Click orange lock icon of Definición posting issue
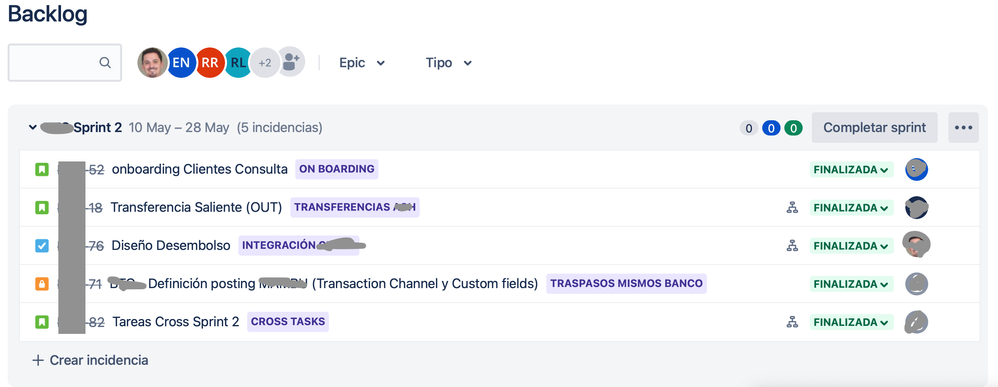 point(41,284)
